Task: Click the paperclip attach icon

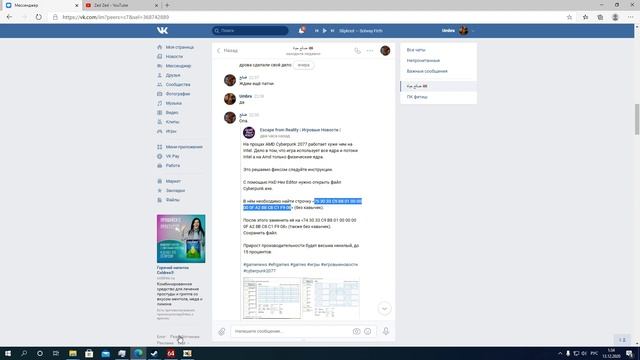Action: 222,331
